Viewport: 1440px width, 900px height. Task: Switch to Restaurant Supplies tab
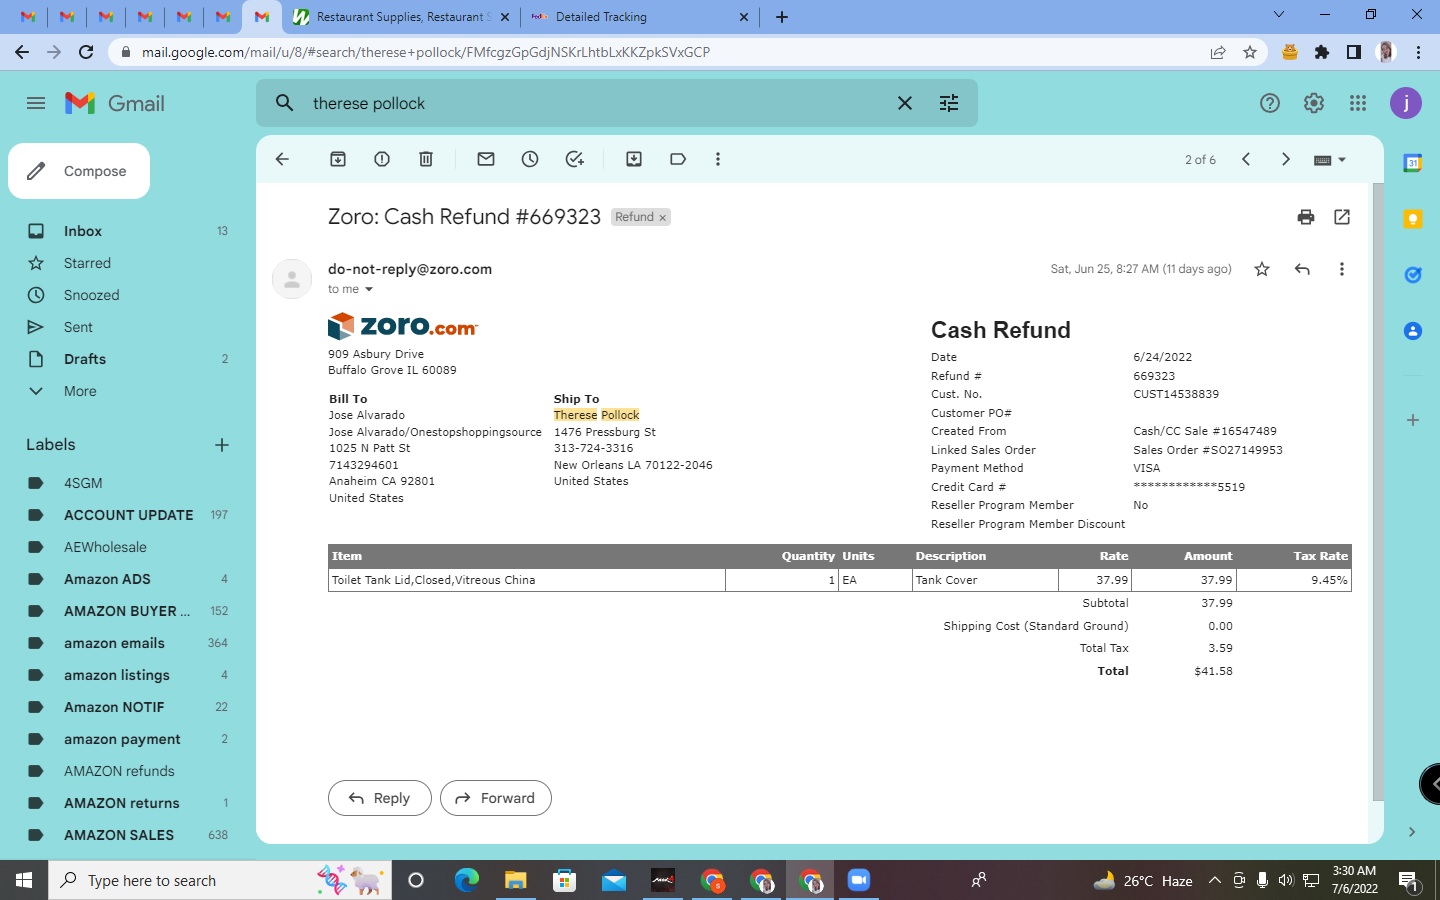coord(401,17)
